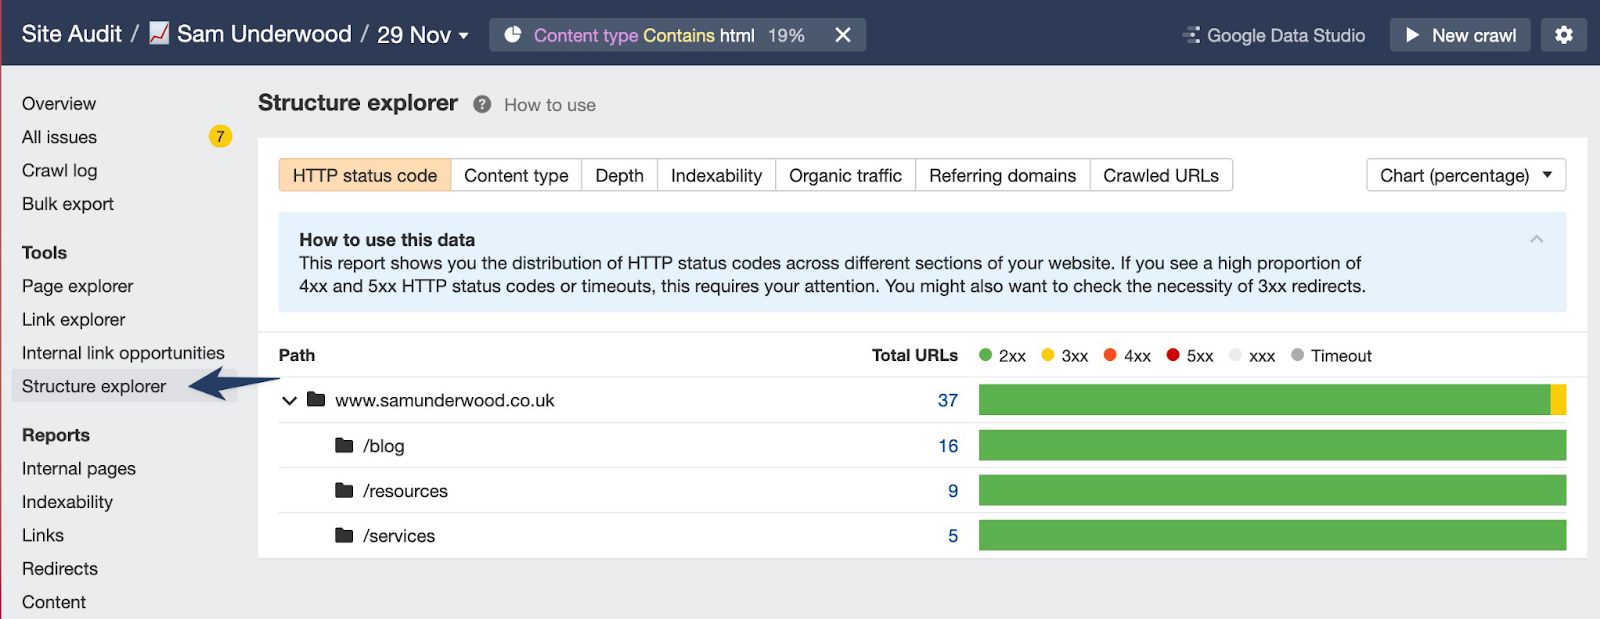1600x619 pixels.
Task: Remove the Content type filter with X
Action: click(x=843, y=35)
